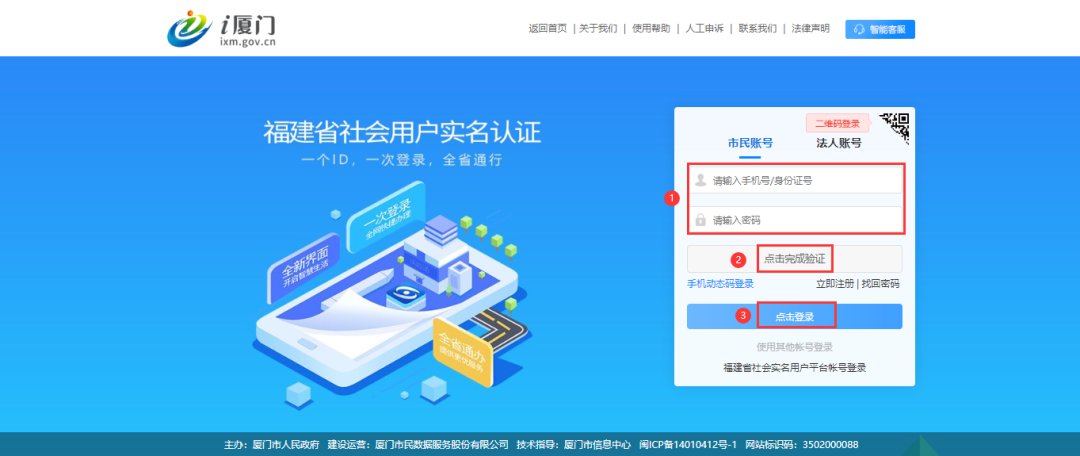
Task: Open 使用帮助 in top navigation
Action: pos(651,29)
